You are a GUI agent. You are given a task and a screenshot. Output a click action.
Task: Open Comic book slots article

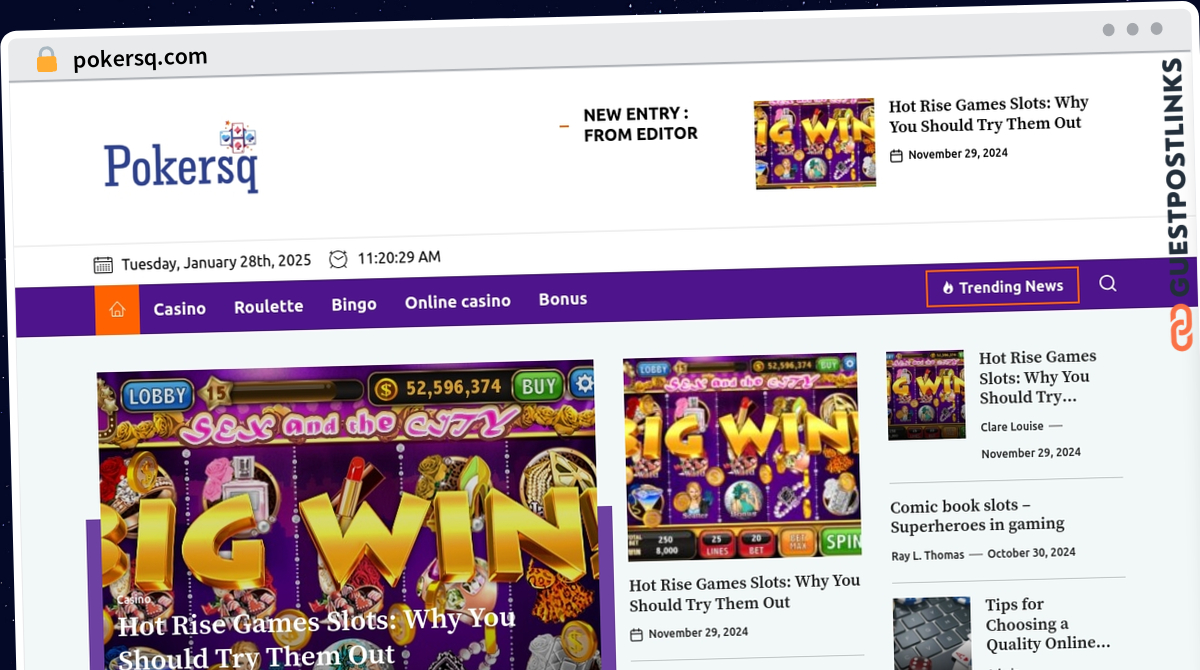point(977,515)
